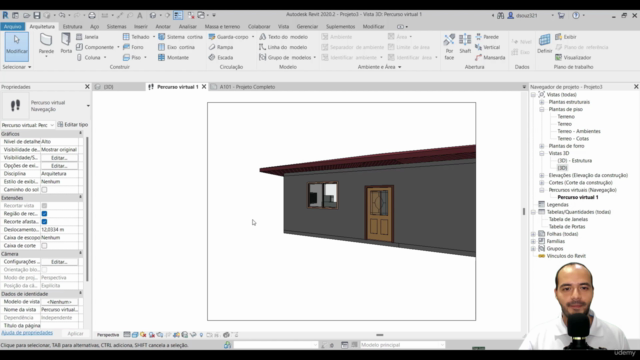
Task: Open Grupo de modelos tool
Action: click(x=285, y=58)
